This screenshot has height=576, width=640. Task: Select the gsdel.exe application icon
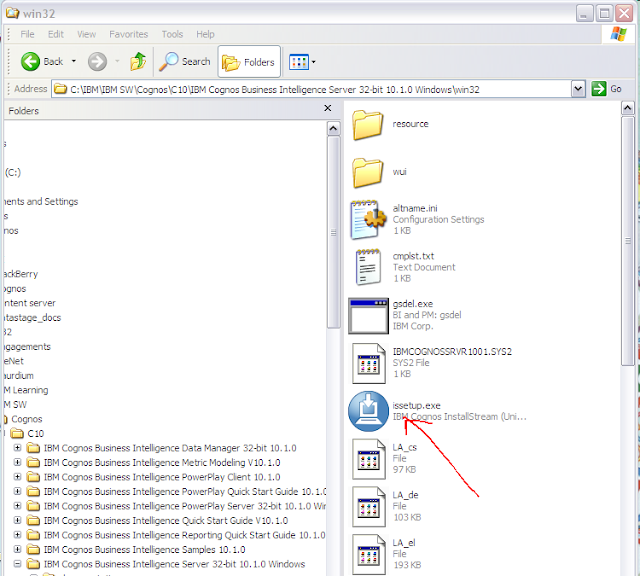pyautogui.click(x=368, y=316)
